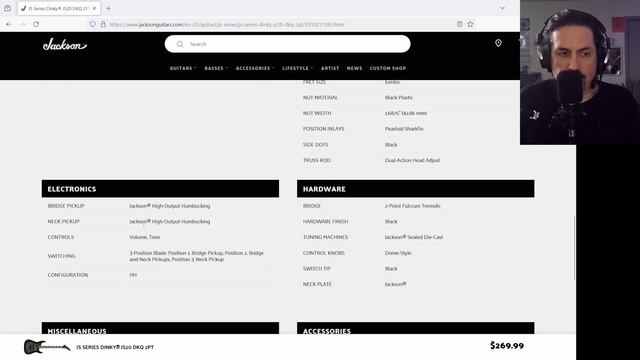The width and height of the screenshot is (640, 360).
Task: Click the Switch Tip label
Action: click(316, 269)
